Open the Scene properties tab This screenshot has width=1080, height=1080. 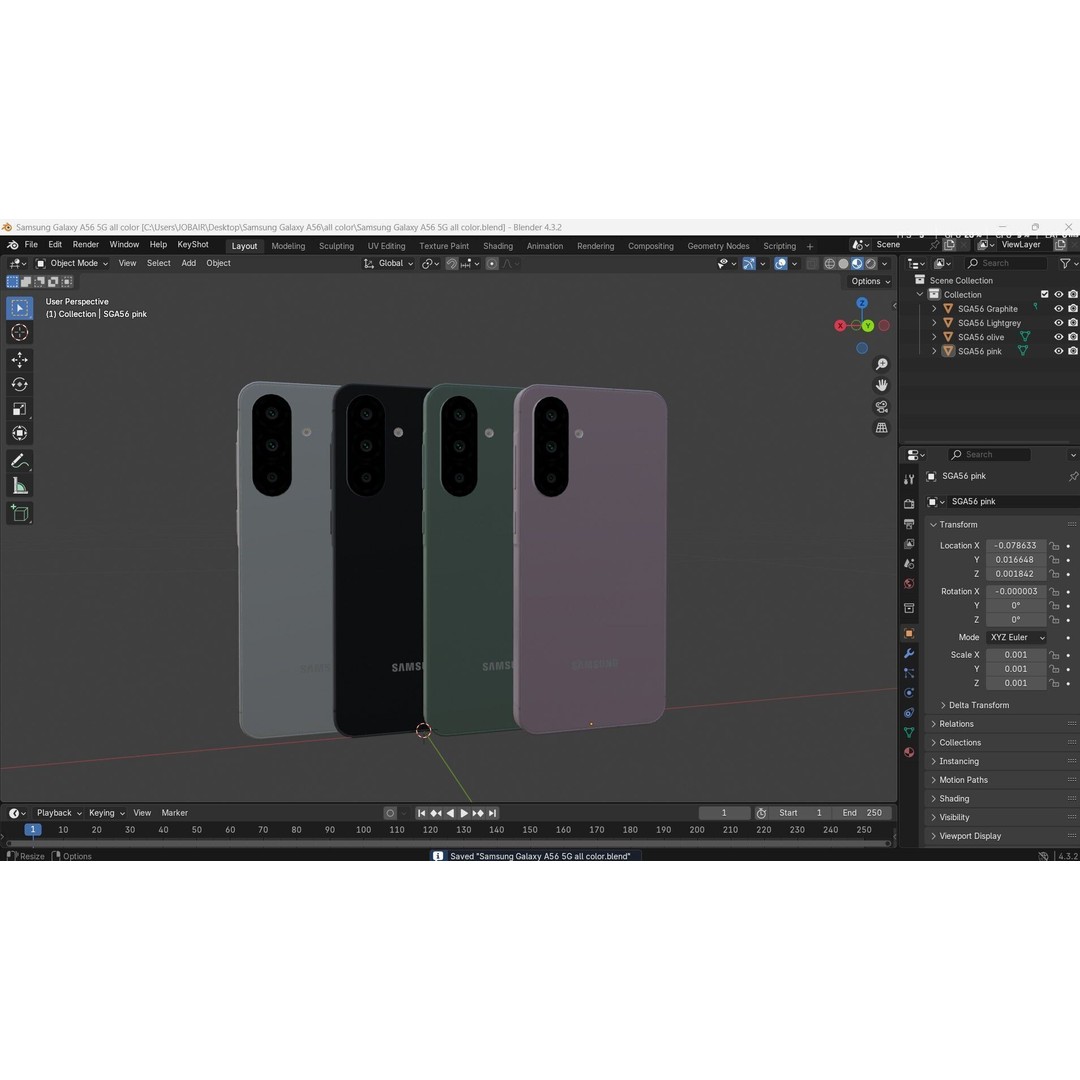click(909, 563)
